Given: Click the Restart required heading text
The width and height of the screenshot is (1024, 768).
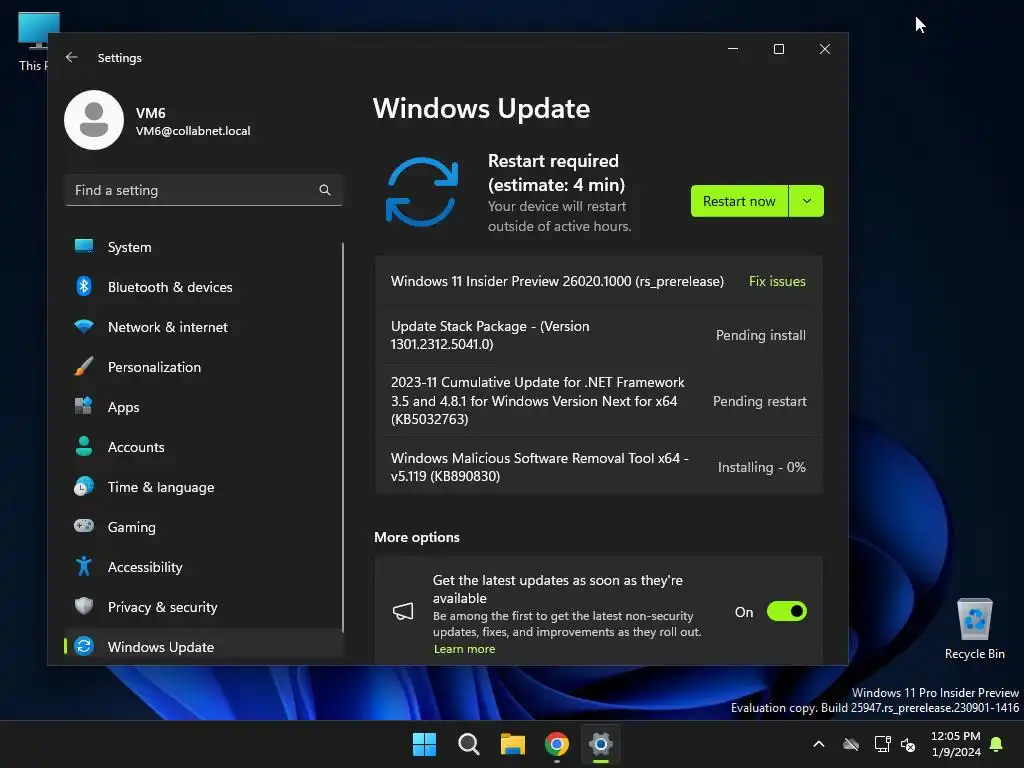Looking at the screenshot, I should coord(556,172).
